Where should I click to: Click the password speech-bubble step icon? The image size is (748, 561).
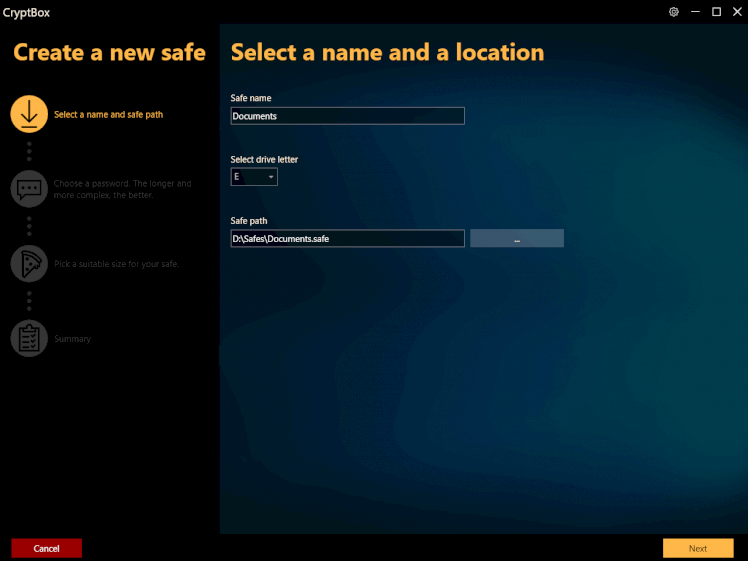click(29, 188)
